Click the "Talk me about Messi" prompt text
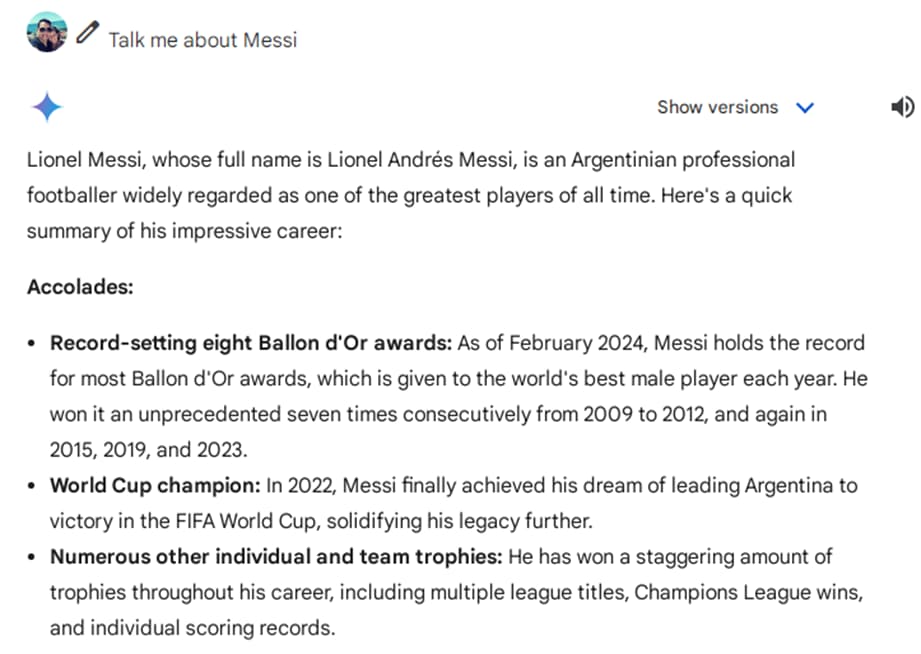Image resolution: width=921 pixels, height=654 pixels. pos(203,40)
